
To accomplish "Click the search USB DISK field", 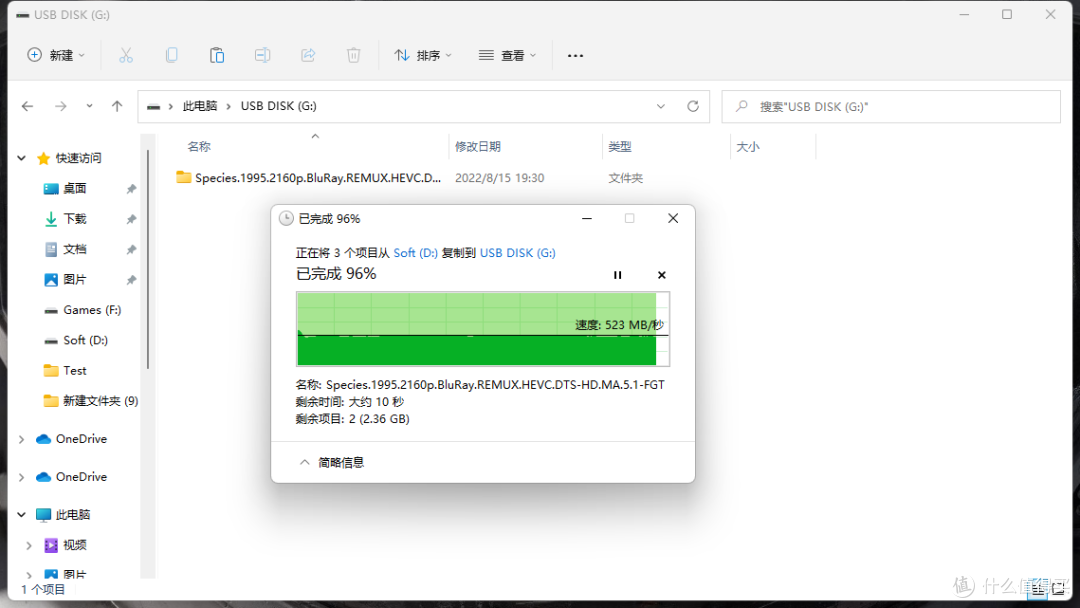I will point(891,107).
